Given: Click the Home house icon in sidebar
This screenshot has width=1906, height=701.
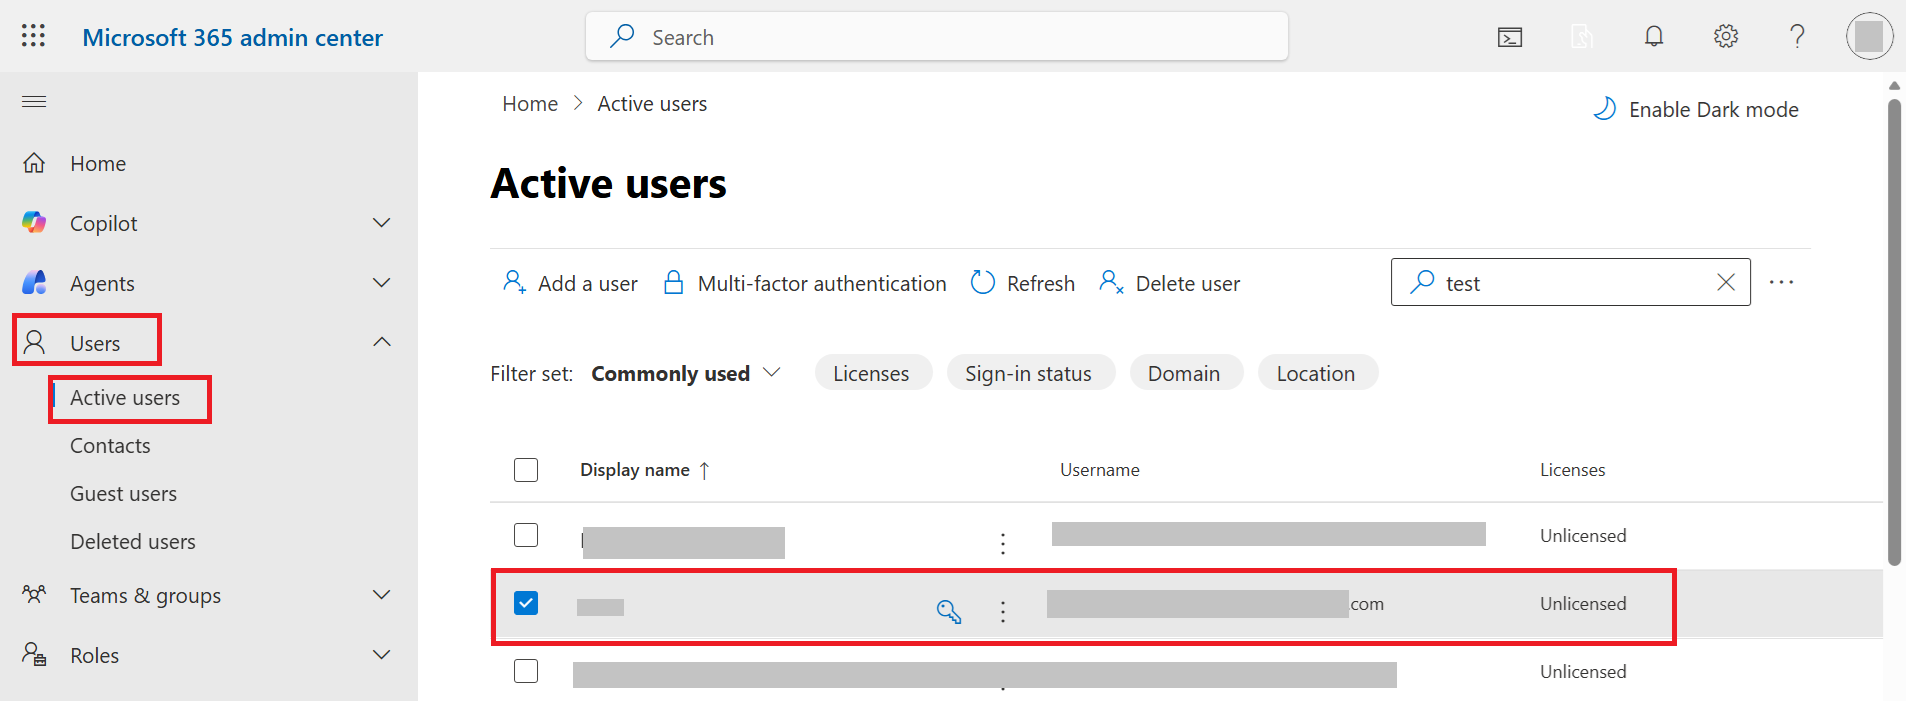Looking at the screenshot, I should (34, 163).
